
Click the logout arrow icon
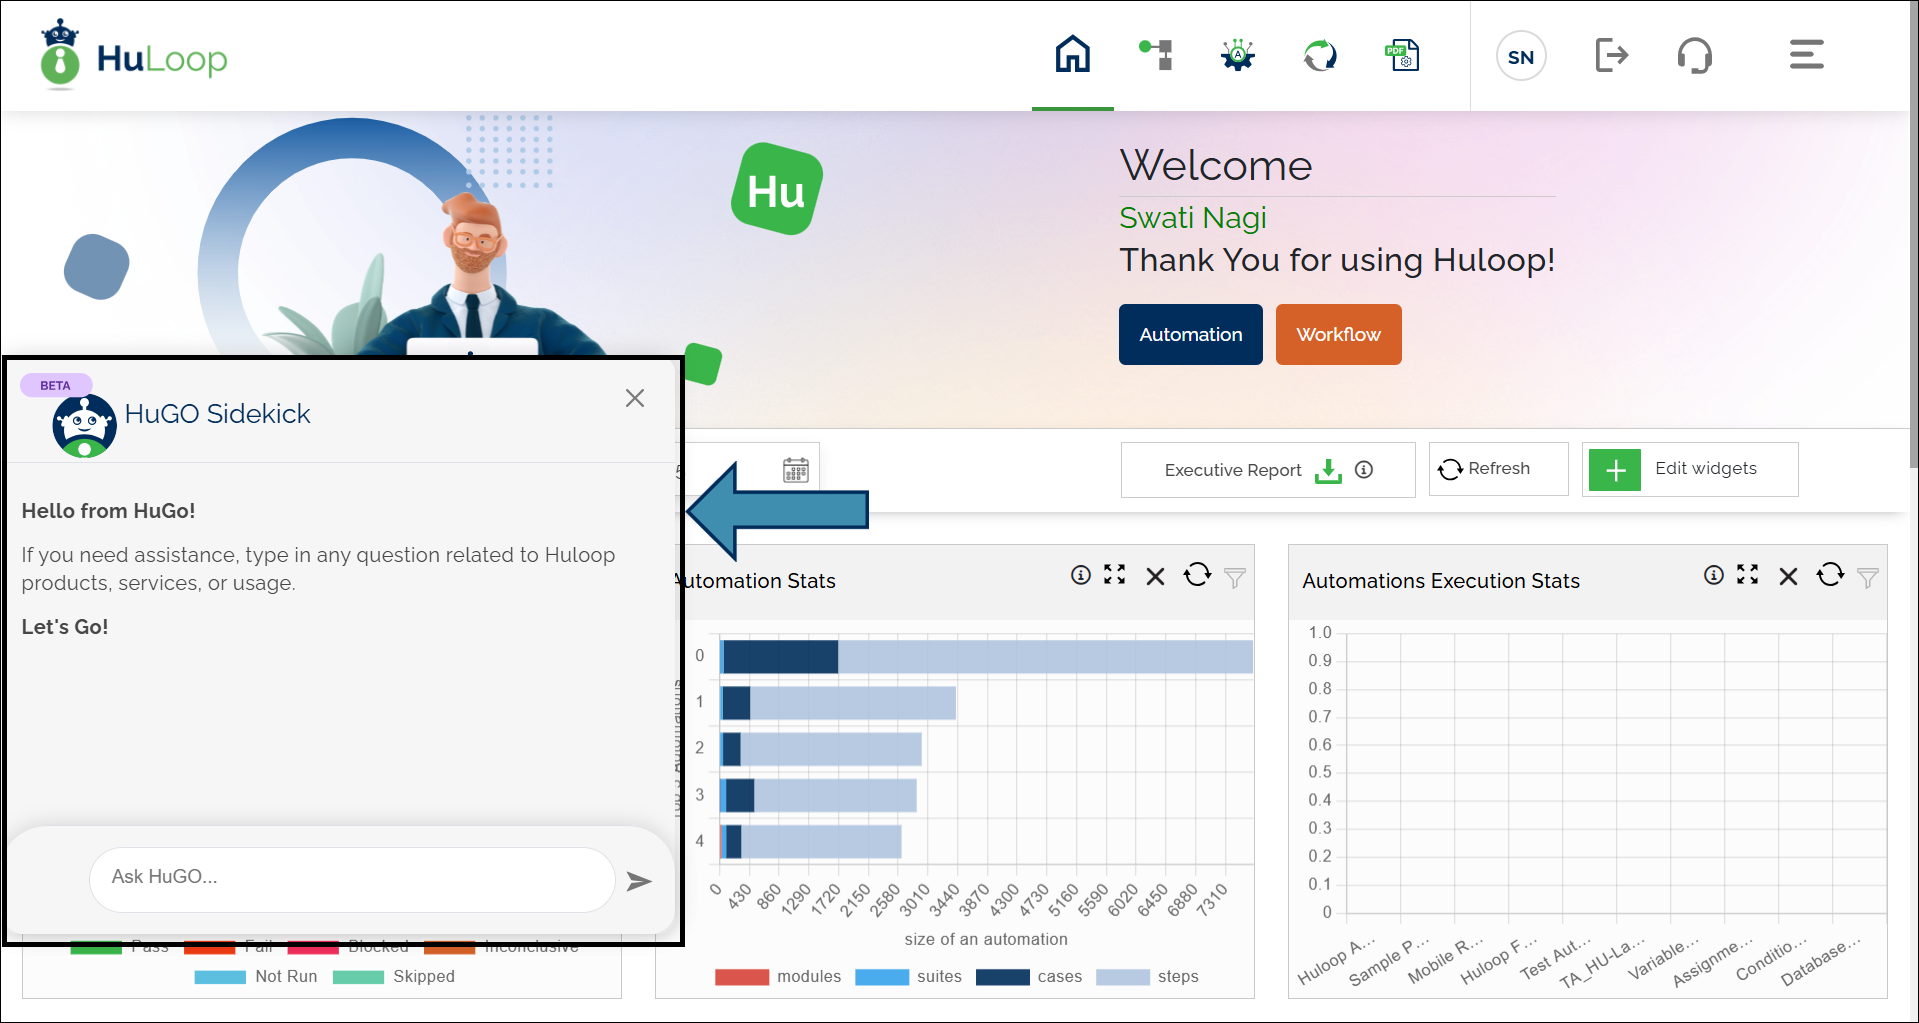[1612, 55]
